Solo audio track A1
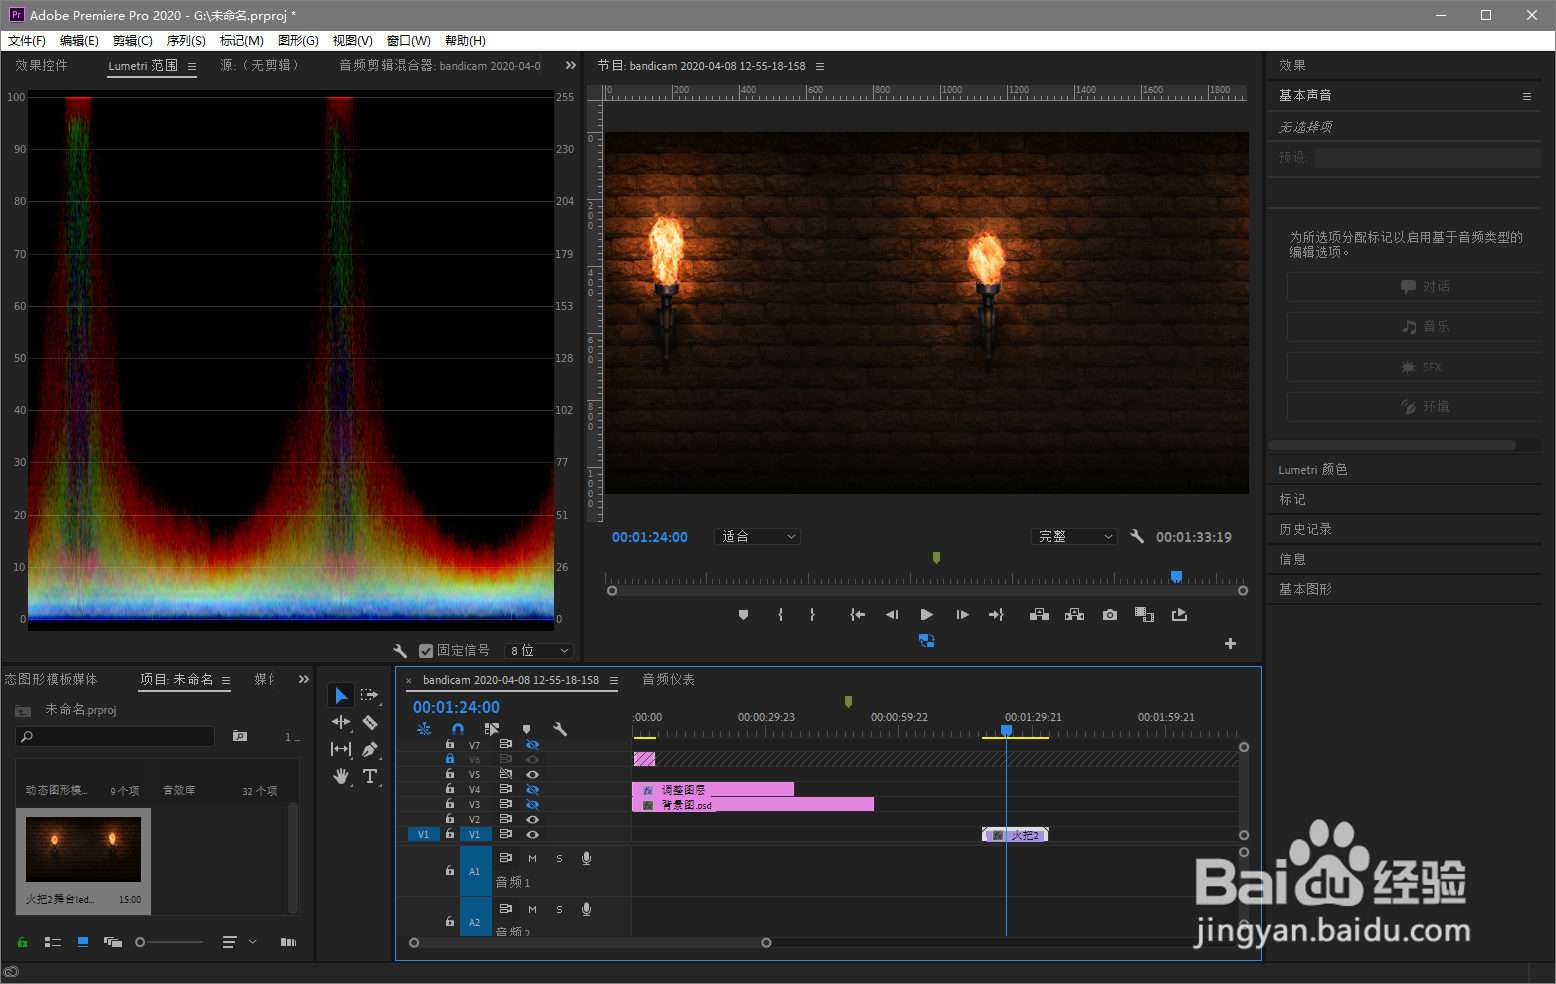The image size is (1556, 984). coord(559,858)
